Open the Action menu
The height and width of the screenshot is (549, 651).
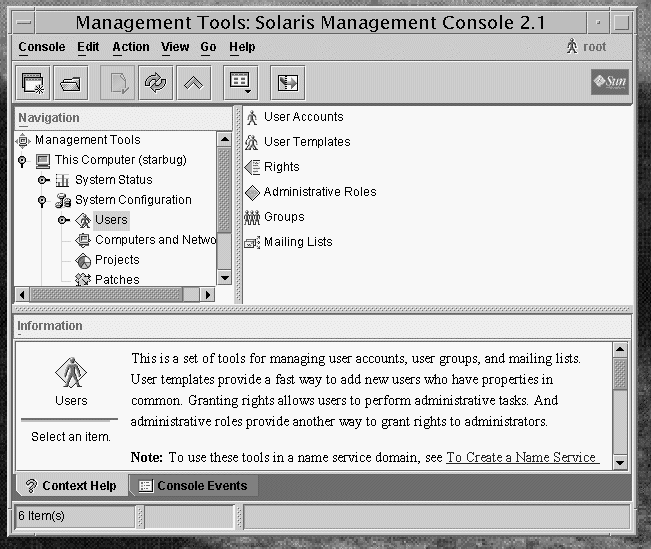[x=130, y=47]
